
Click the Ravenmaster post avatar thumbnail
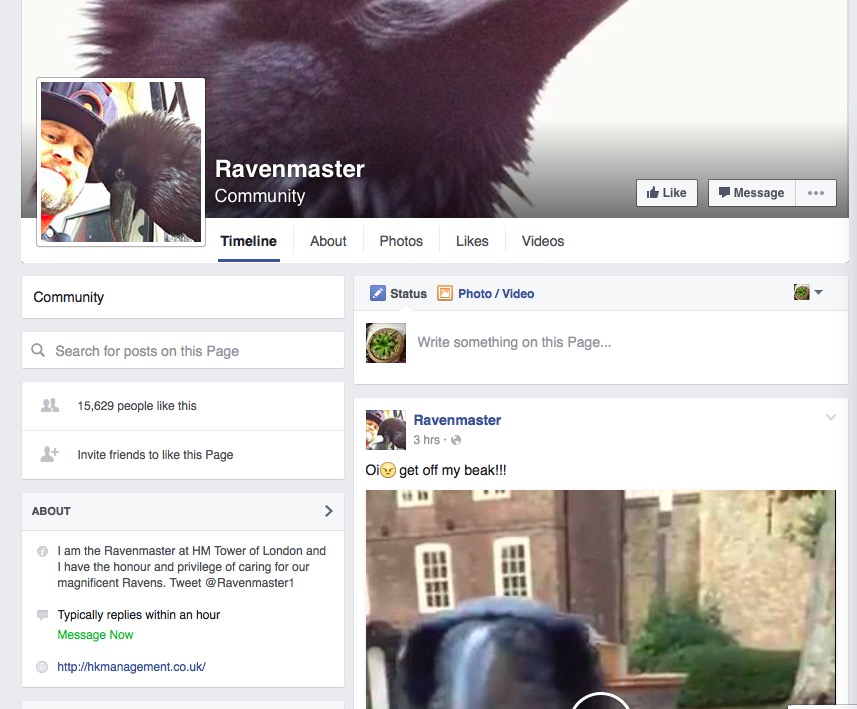pyautogui.click(x=386, y=430)
